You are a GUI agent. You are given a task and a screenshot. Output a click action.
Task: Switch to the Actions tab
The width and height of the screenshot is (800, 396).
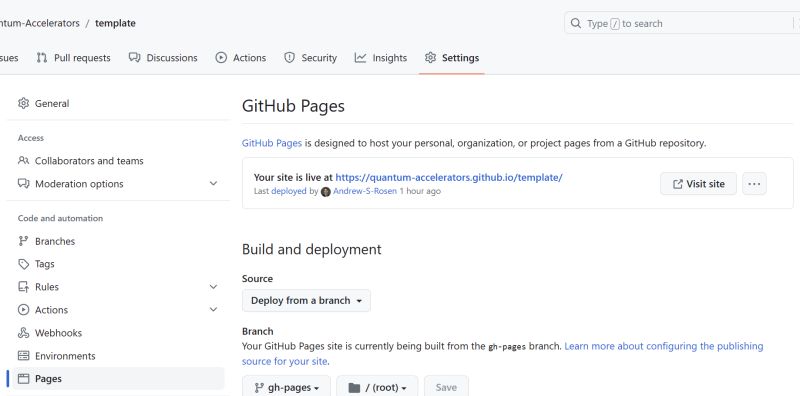pos(241,58)
